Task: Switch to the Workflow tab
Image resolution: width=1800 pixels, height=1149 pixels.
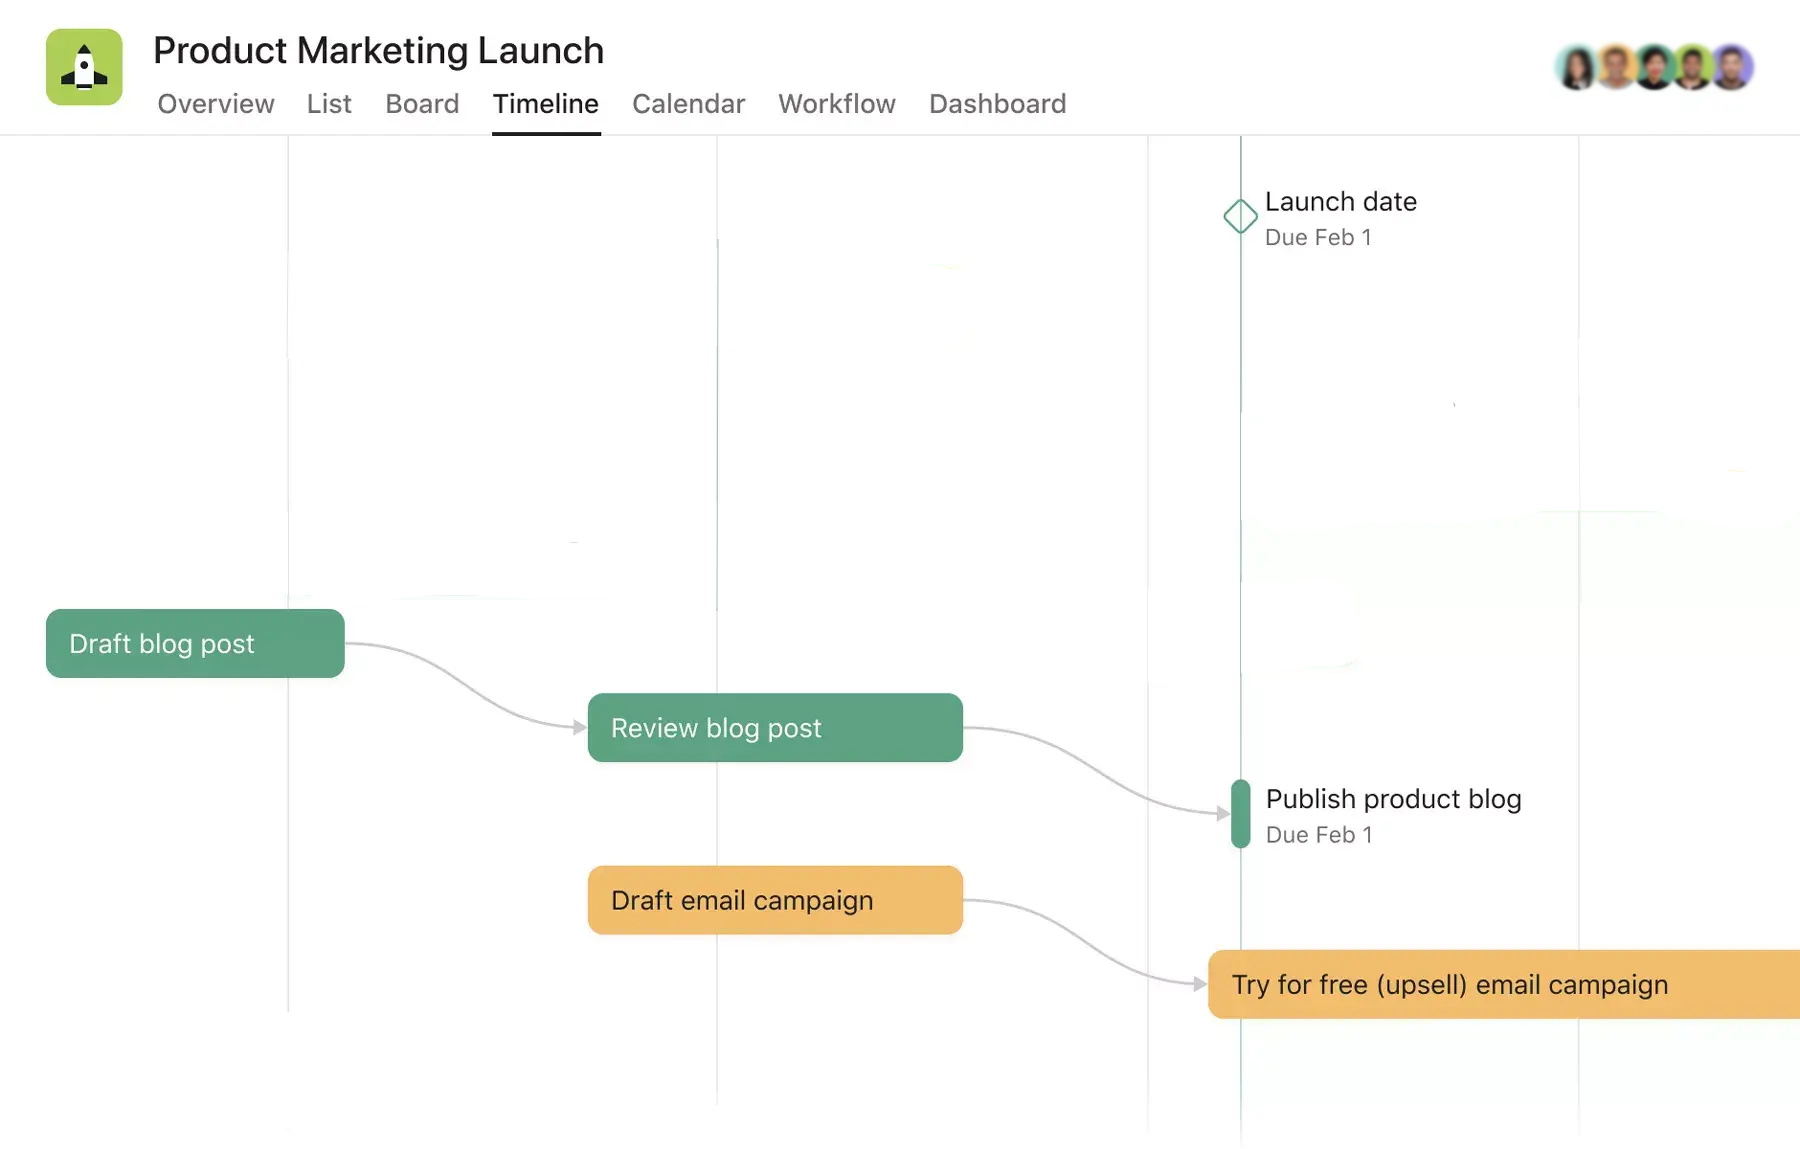Action: click(x=836, y=104)
